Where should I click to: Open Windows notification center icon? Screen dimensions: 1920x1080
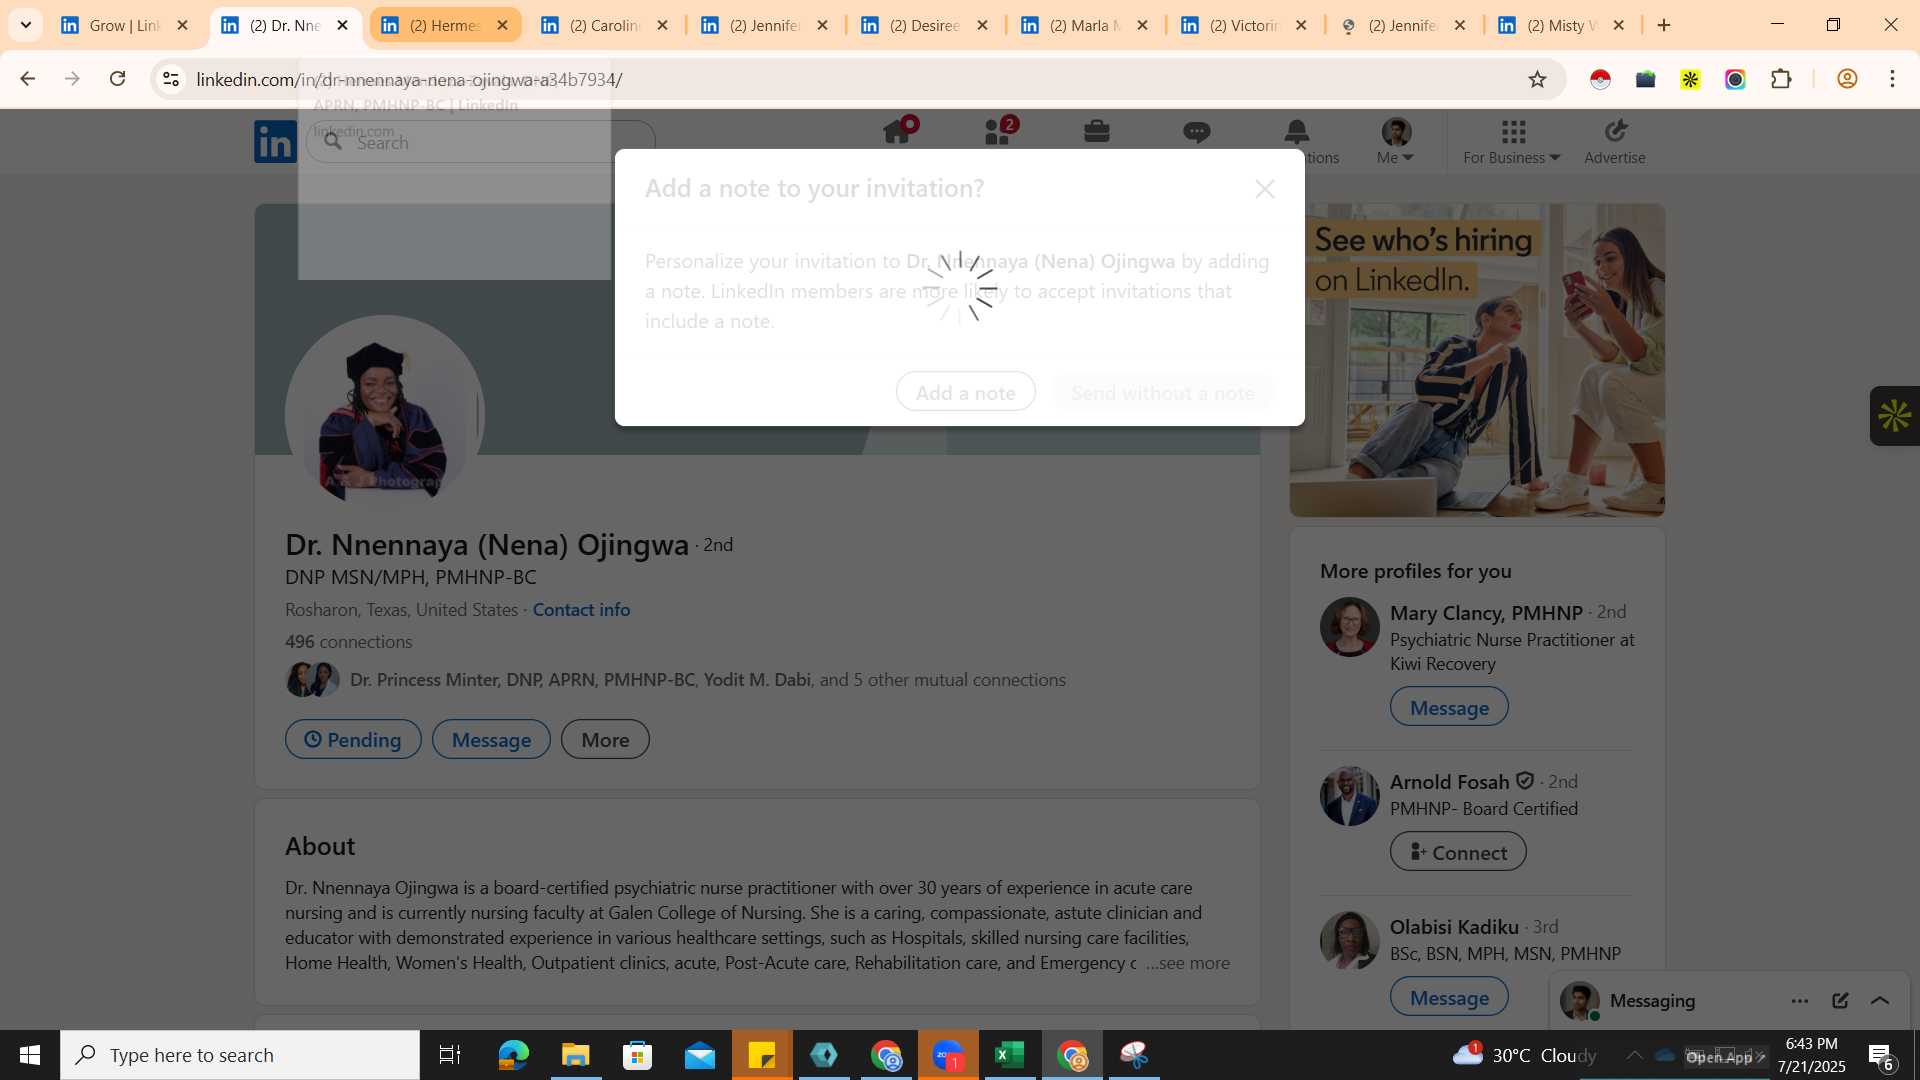coord(1881,1056)
